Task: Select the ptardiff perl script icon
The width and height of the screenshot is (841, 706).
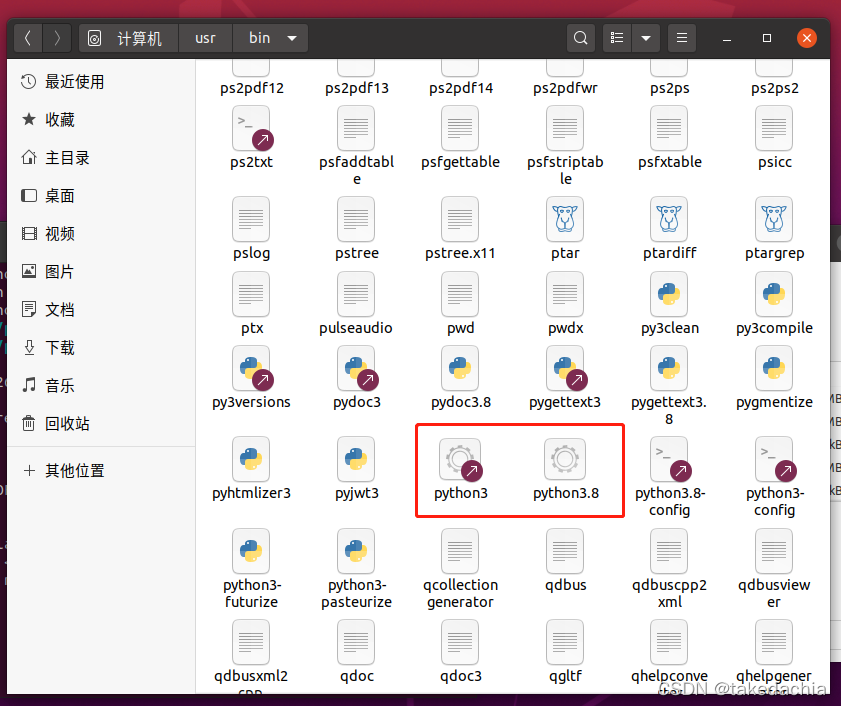Action: [x=669, y=219]
